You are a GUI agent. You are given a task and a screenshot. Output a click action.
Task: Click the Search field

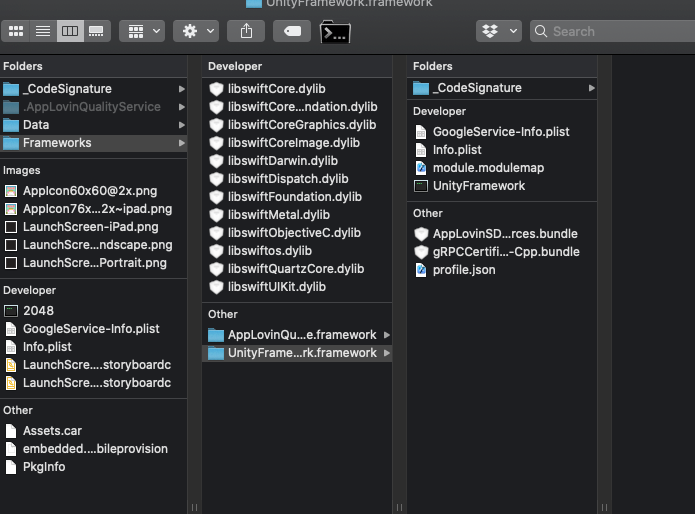[613, 31]
